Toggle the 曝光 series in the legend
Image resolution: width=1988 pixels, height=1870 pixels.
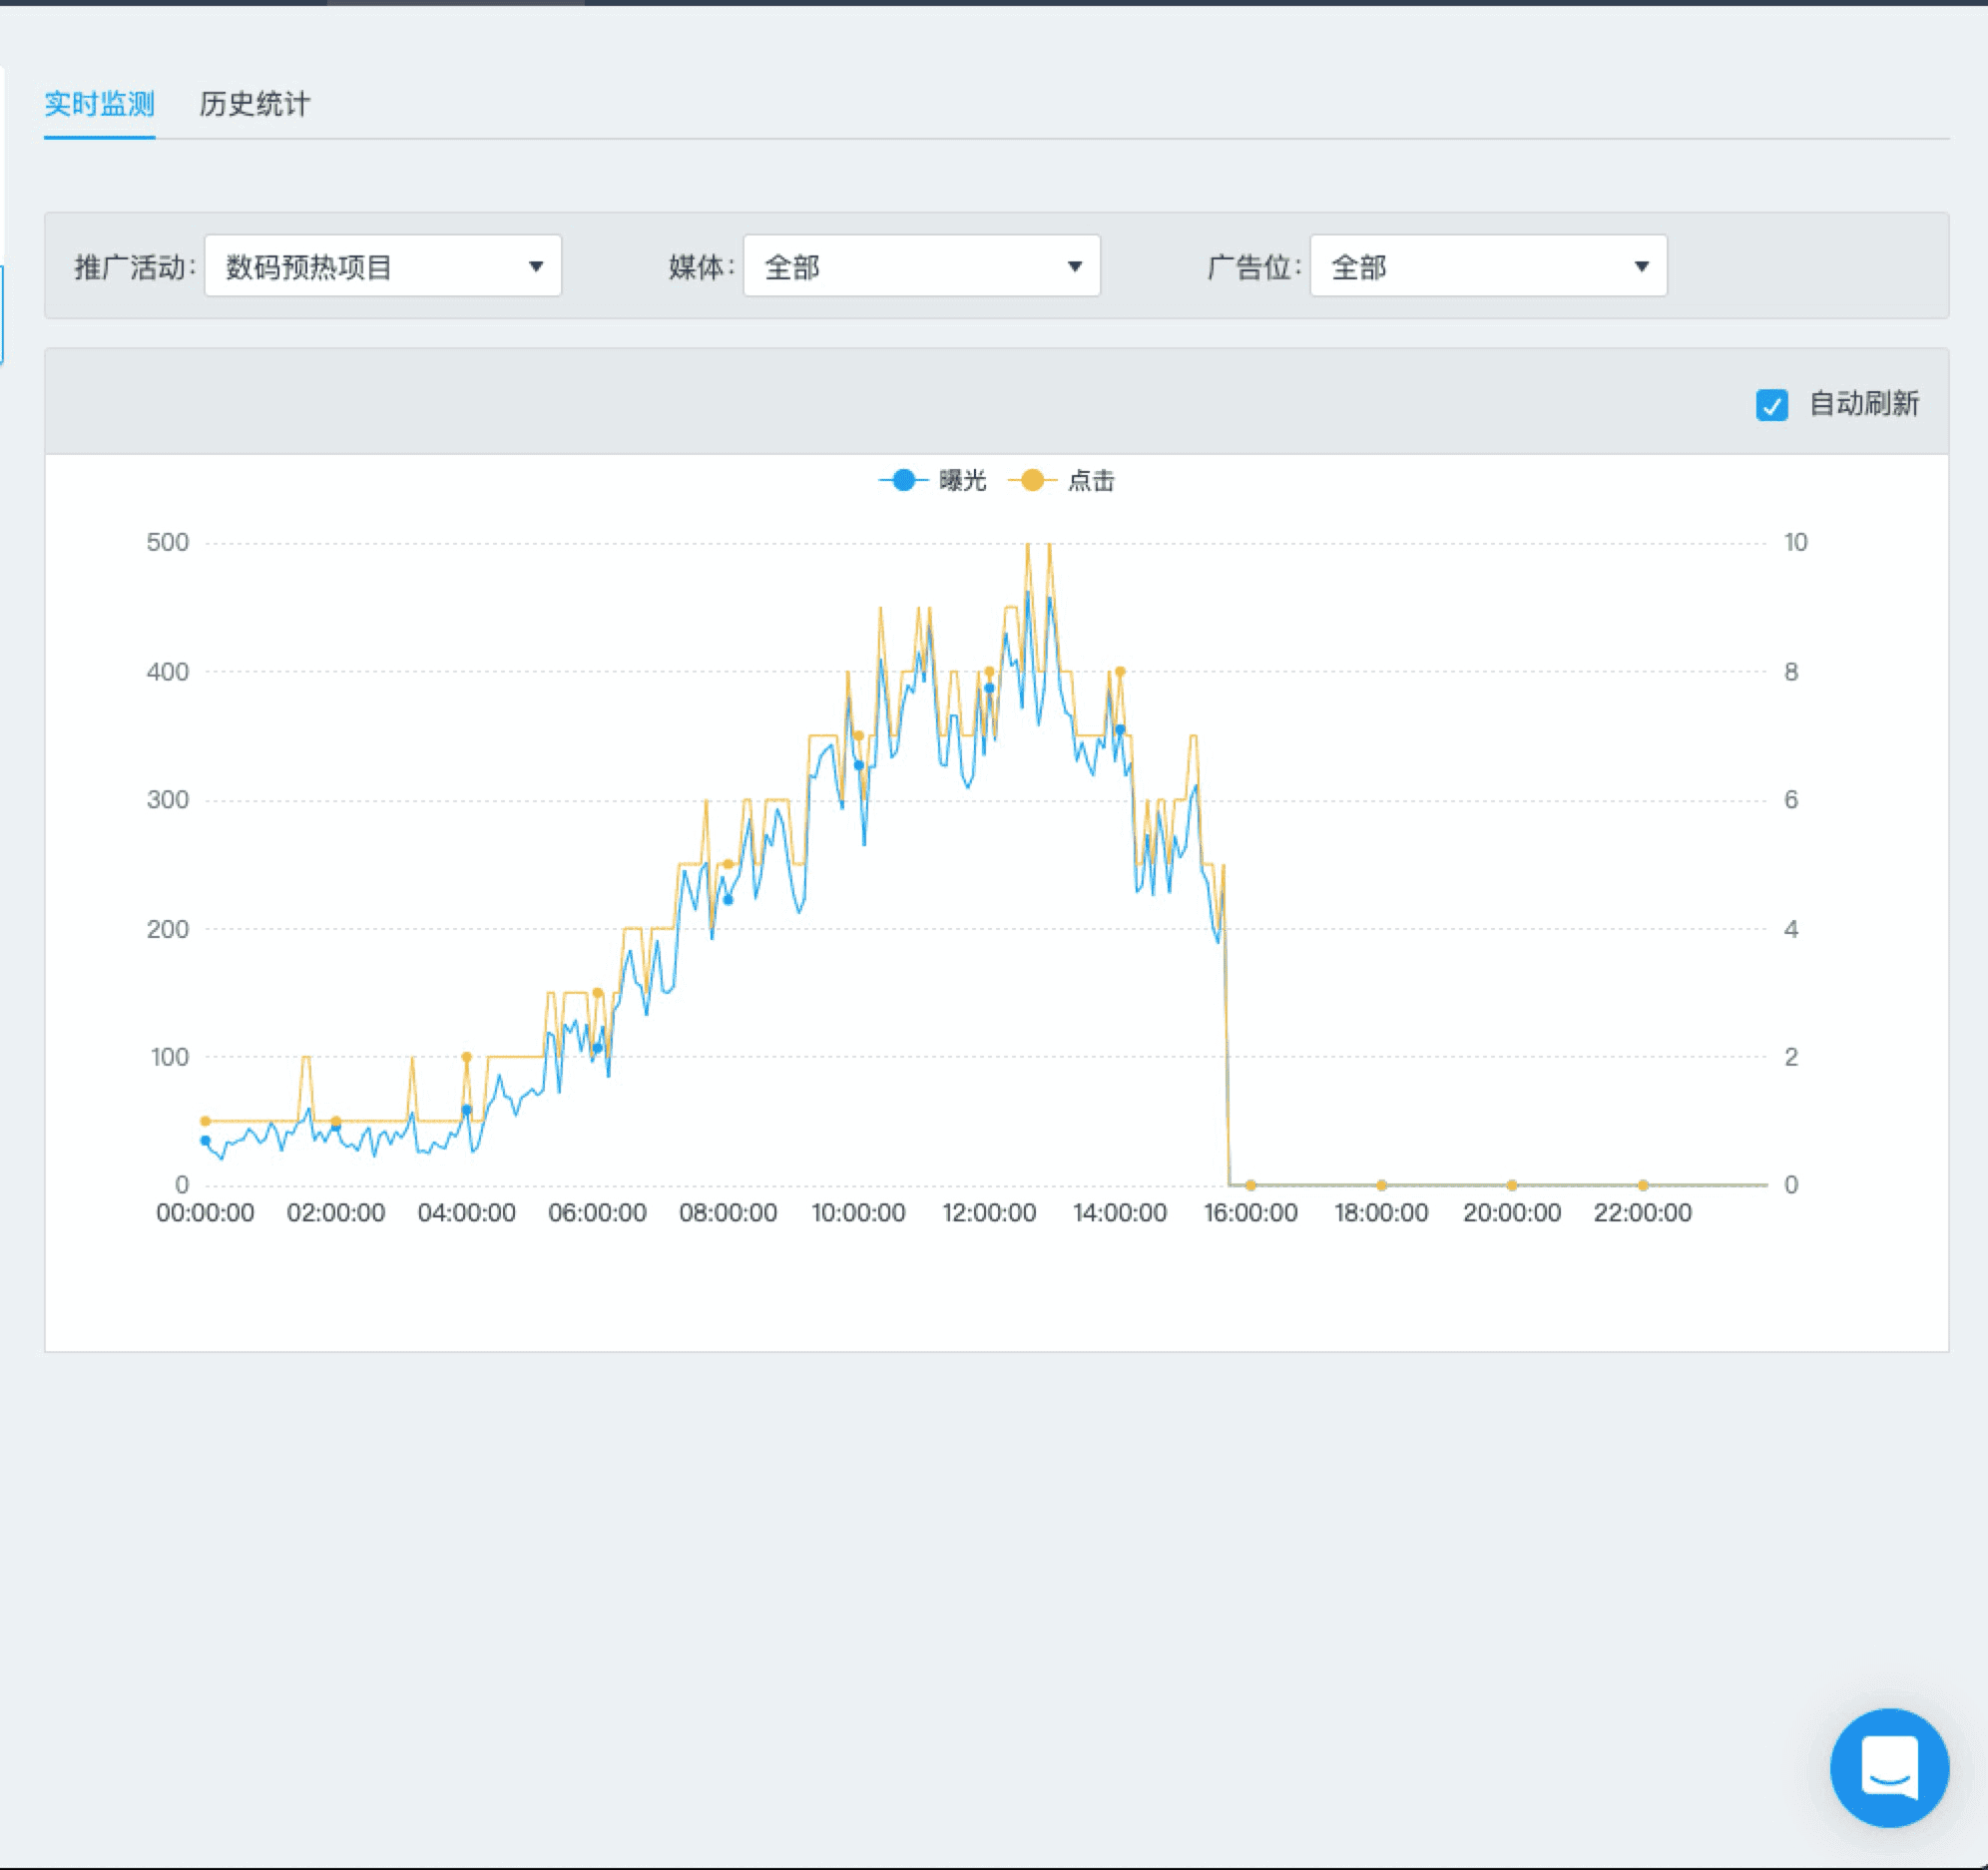click(932, 481)
